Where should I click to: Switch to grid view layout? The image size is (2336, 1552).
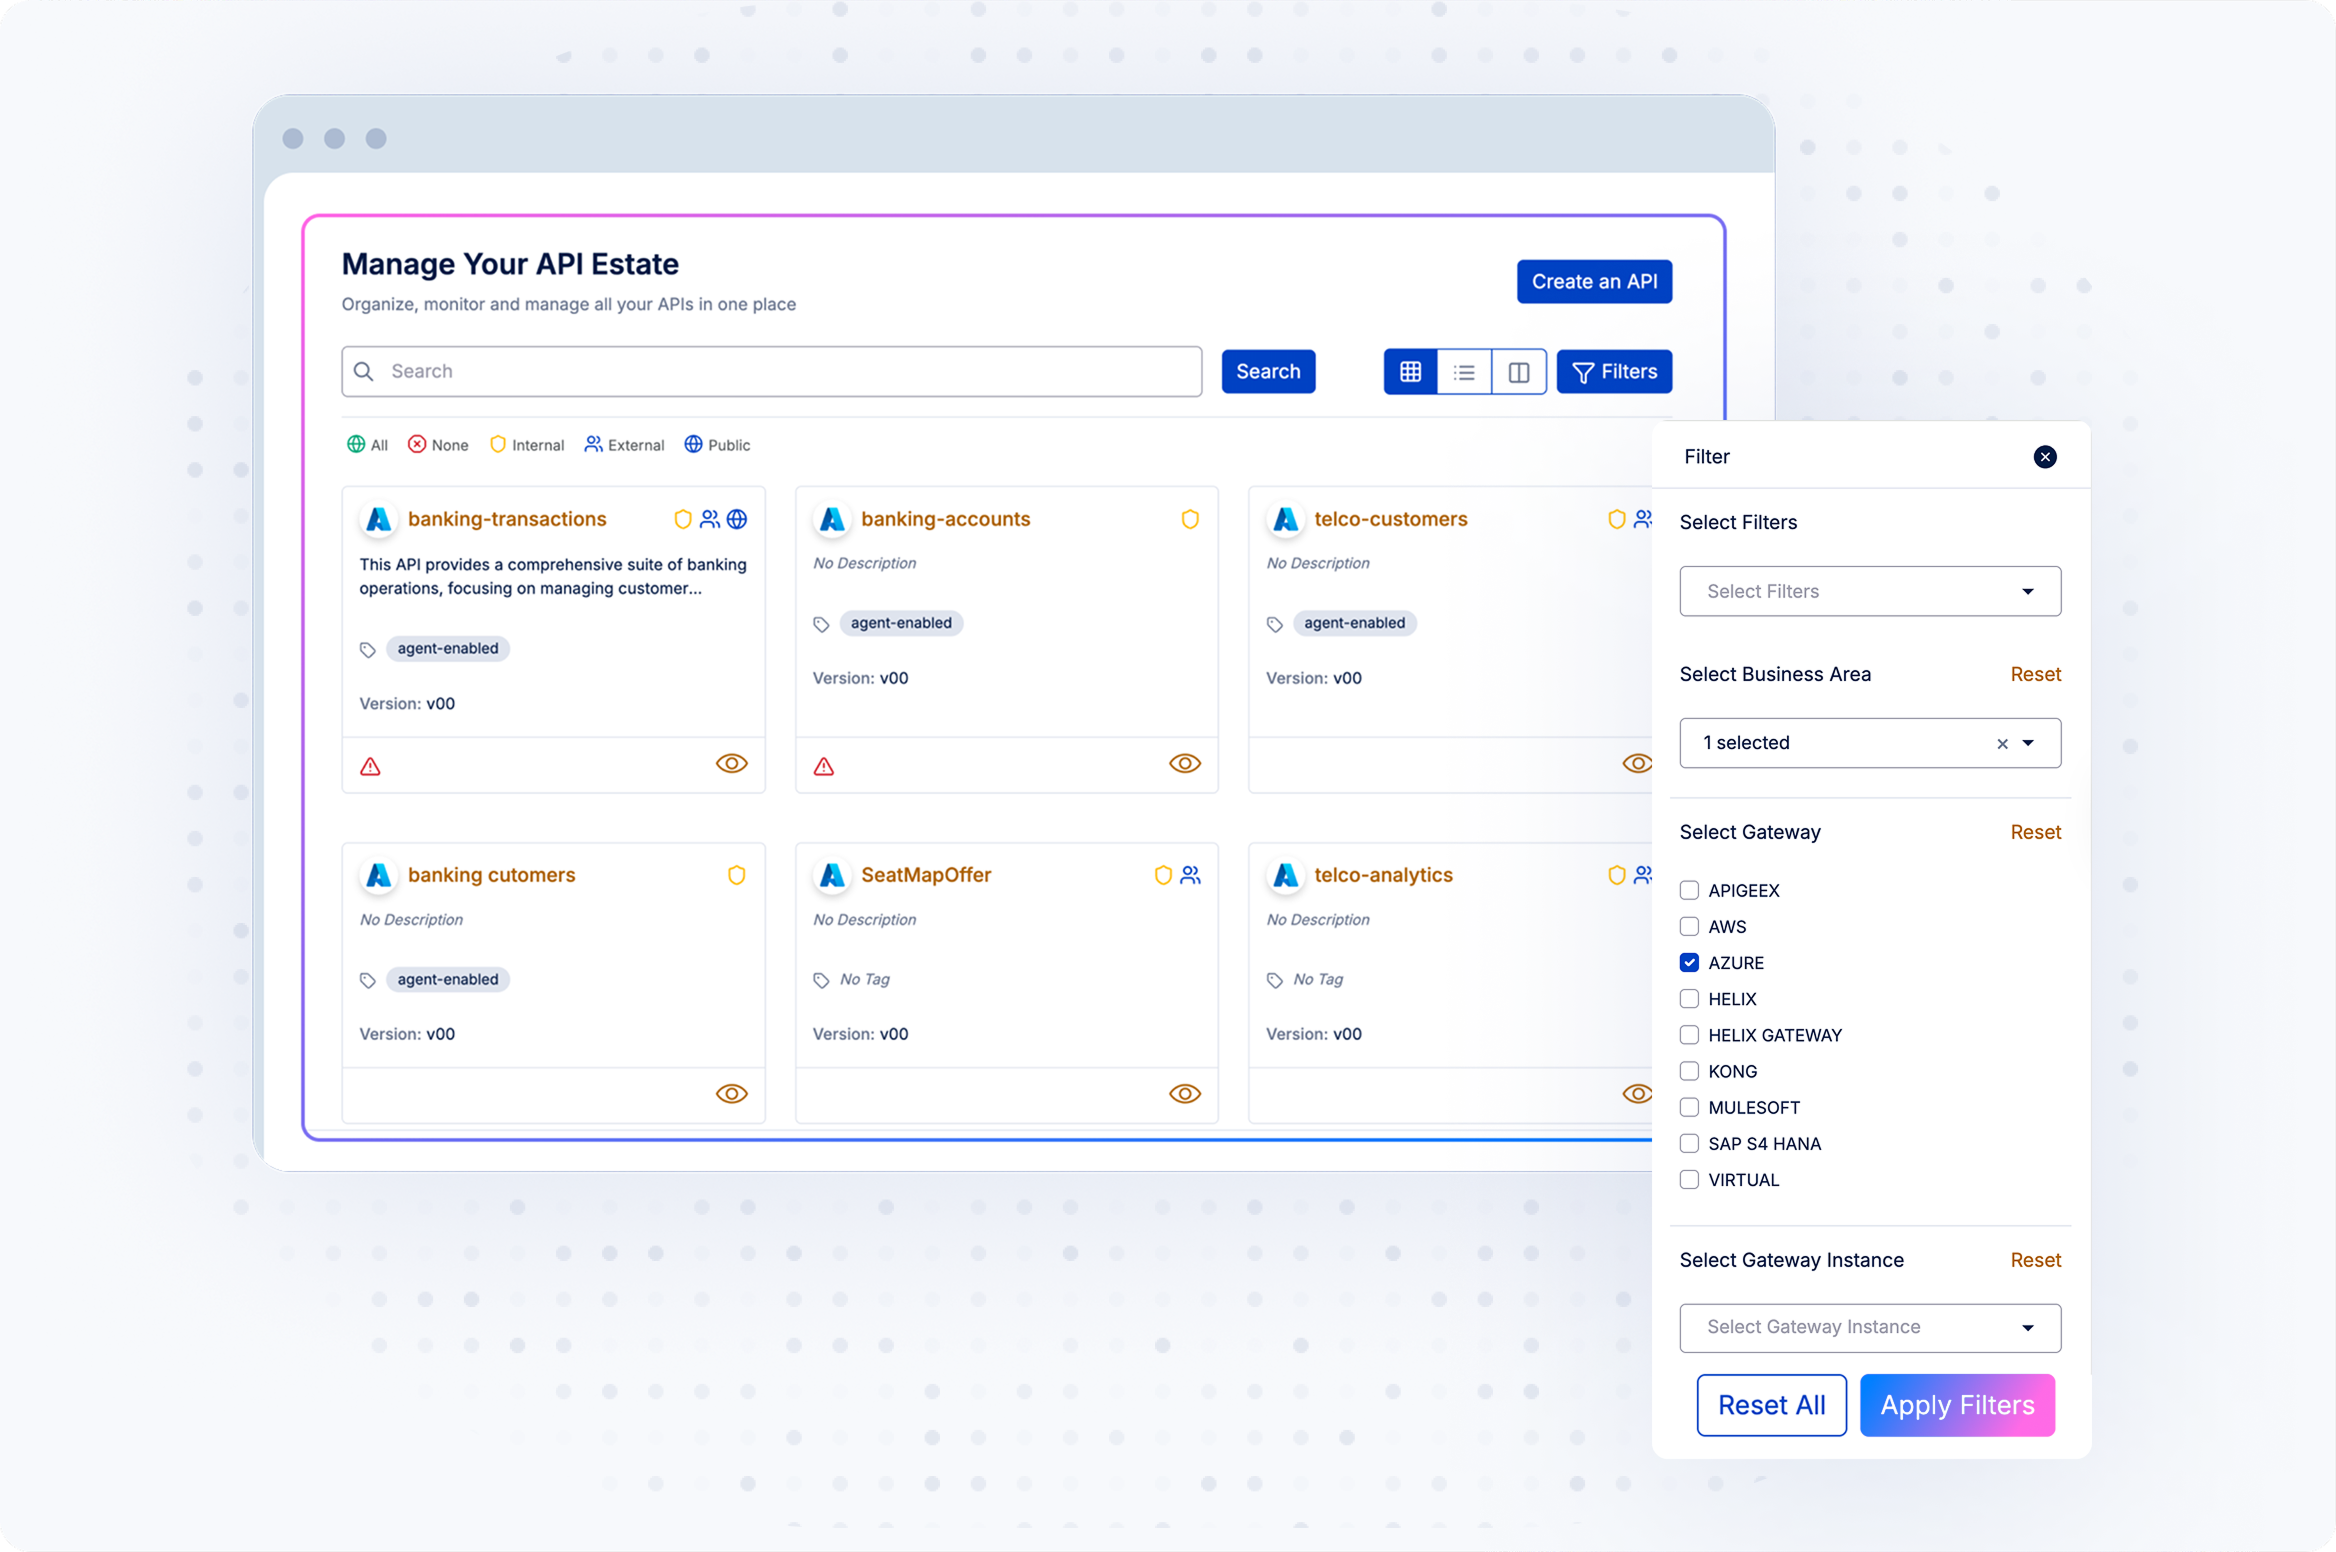pyautogui.click(x=1410, y=372)
